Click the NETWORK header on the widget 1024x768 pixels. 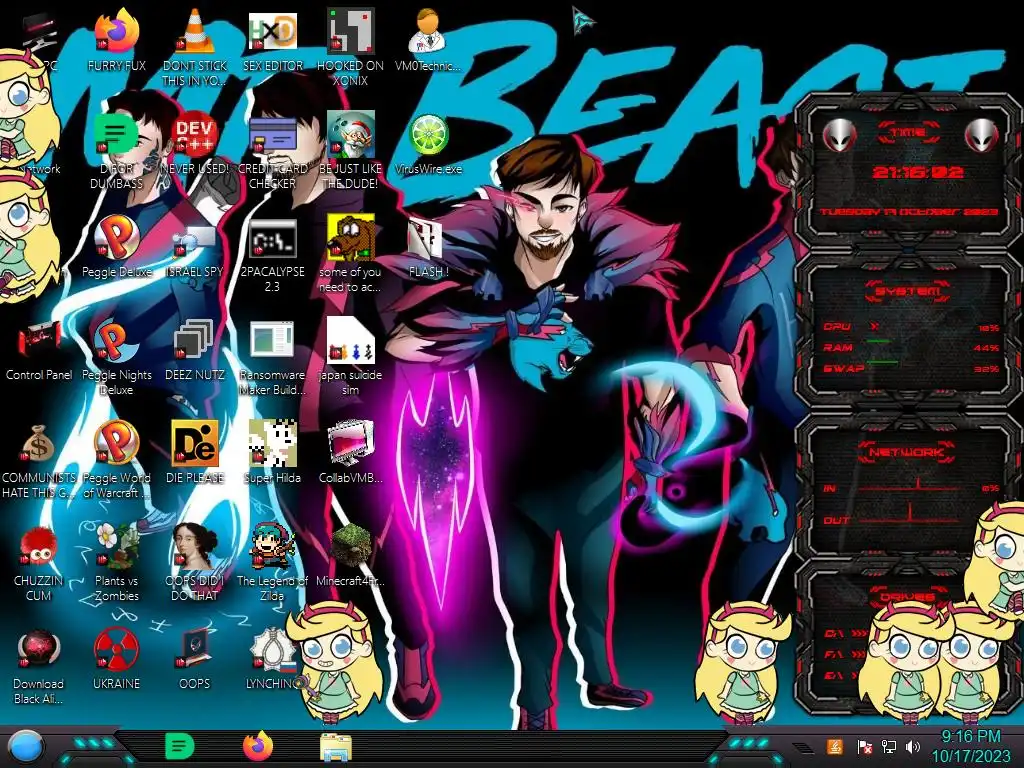[908, 452]
